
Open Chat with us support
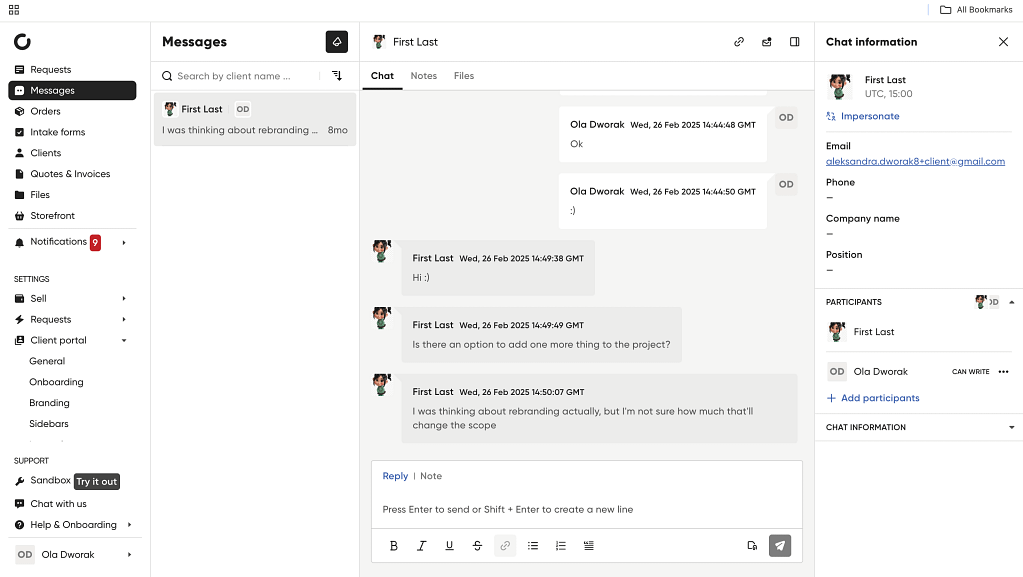[51, 504]
